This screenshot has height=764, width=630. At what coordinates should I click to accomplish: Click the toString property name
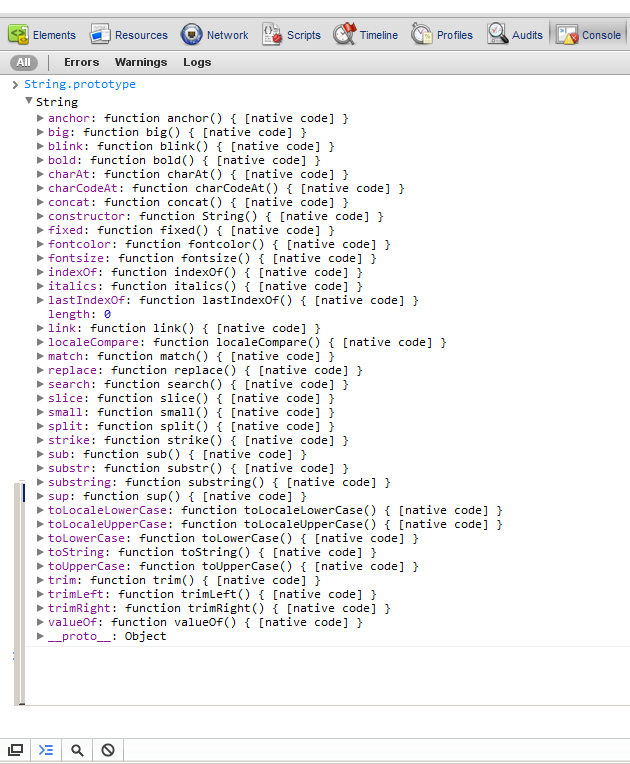(76, 552)
